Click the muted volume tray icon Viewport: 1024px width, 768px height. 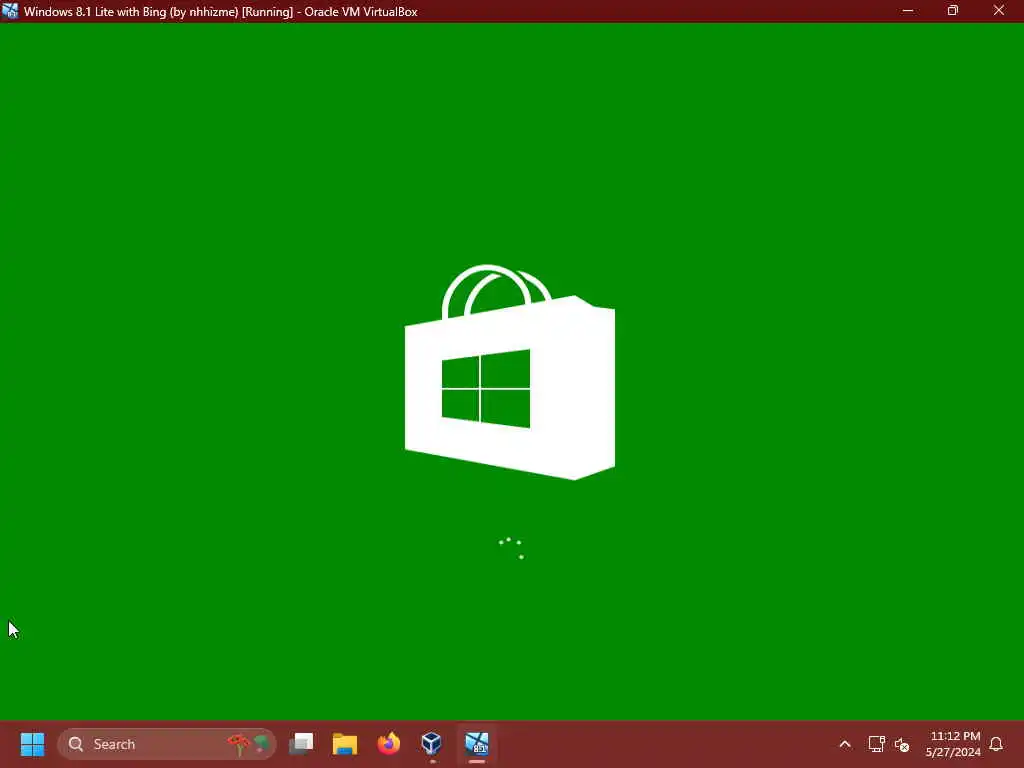(x=902, y=744)
